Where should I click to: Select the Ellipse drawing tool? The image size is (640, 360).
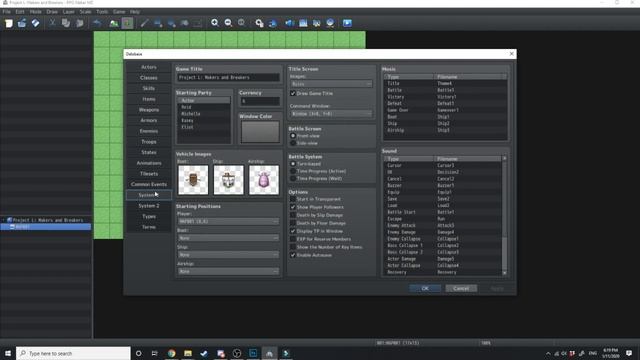[171, 23]
